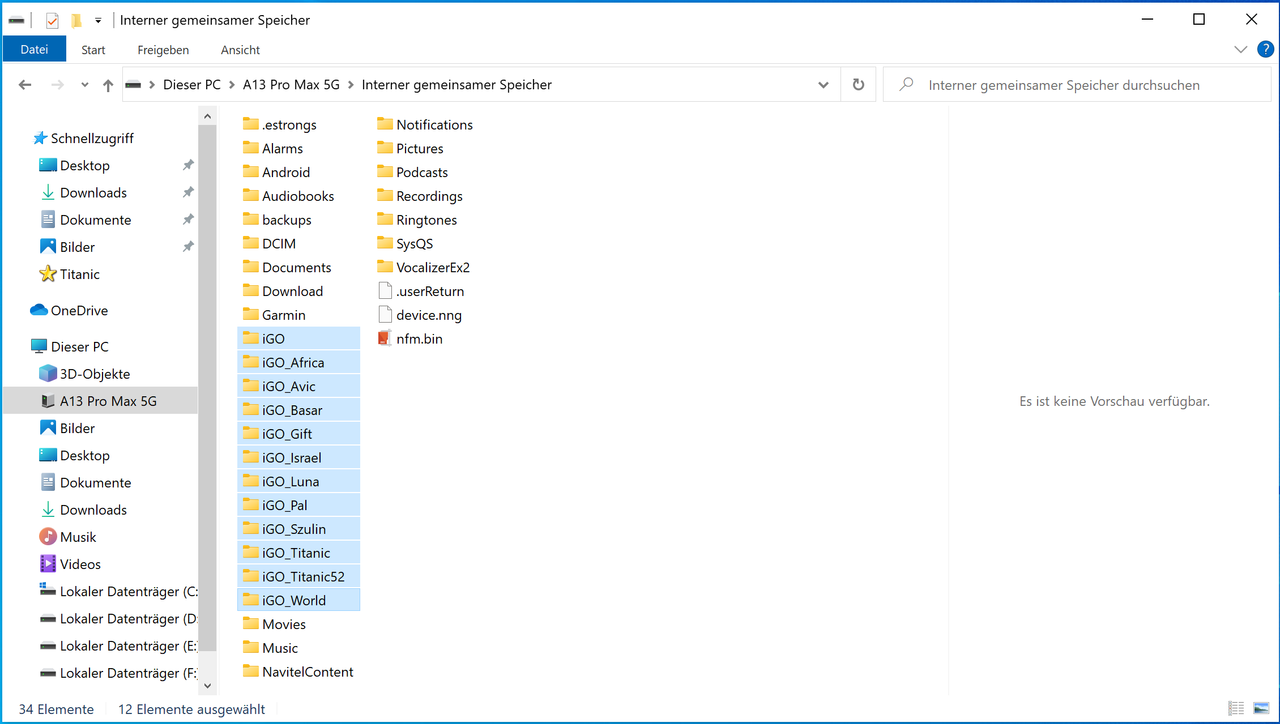The width and height of the screenshot is (1280, 724).
Task: Select the Movies folder icon
Action: [250, 624]
